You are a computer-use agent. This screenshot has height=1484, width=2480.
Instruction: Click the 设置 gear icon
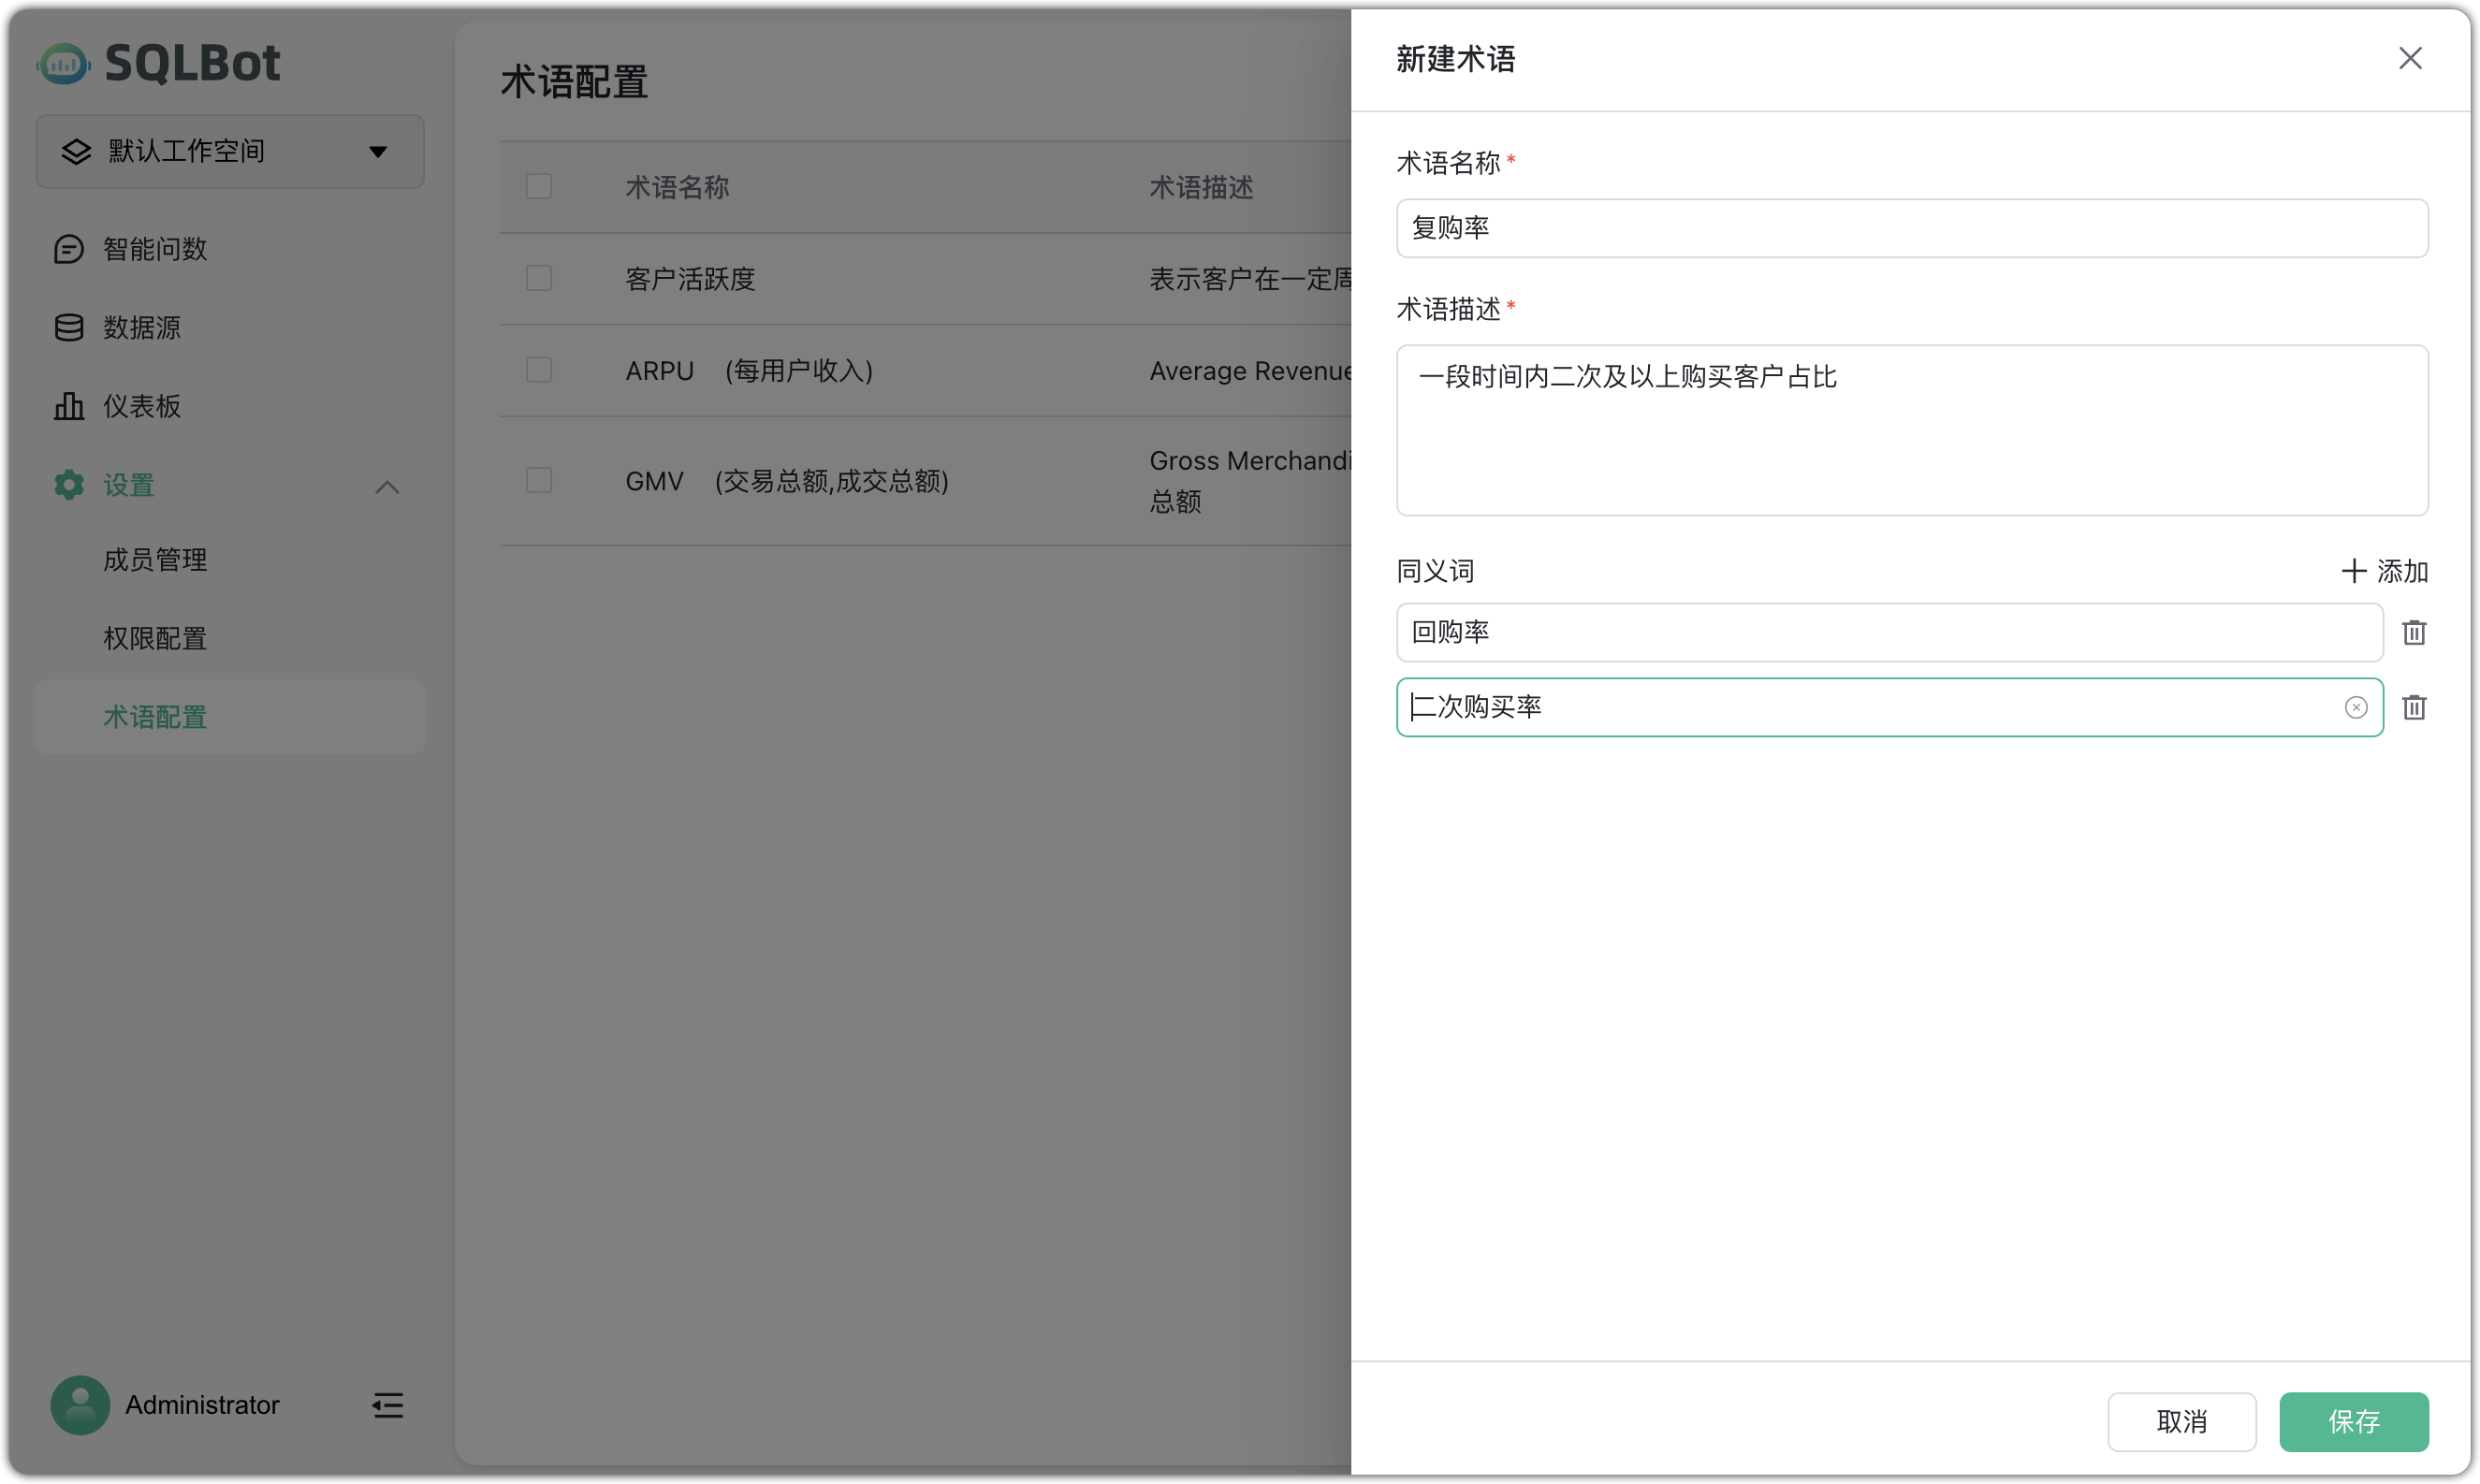pyautogui.click(x=68, y=485)
